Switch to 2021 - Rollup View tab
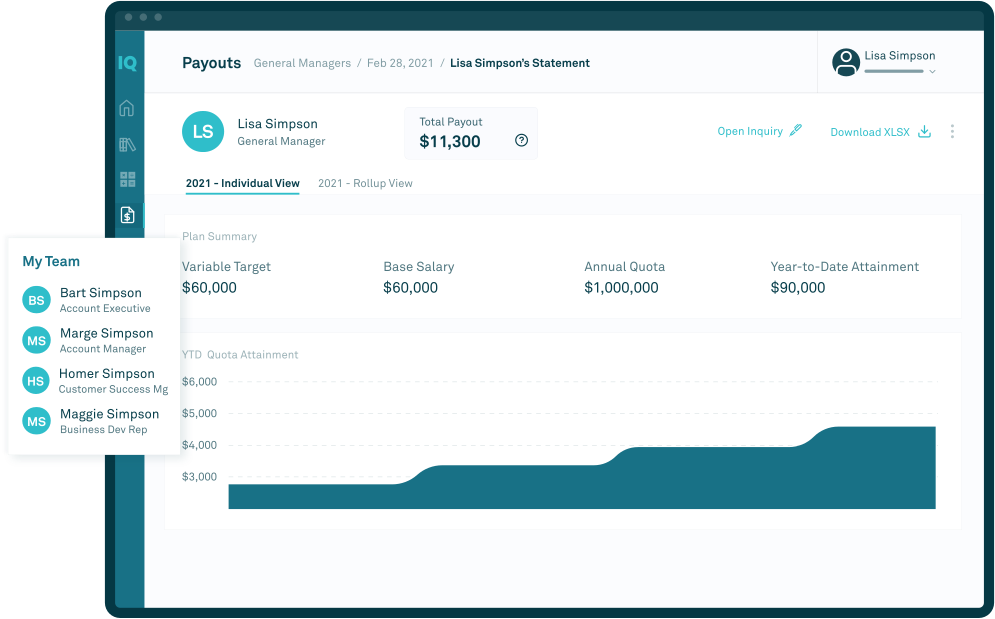This screenshot has width=995, height=619. (x=365, y=183)
